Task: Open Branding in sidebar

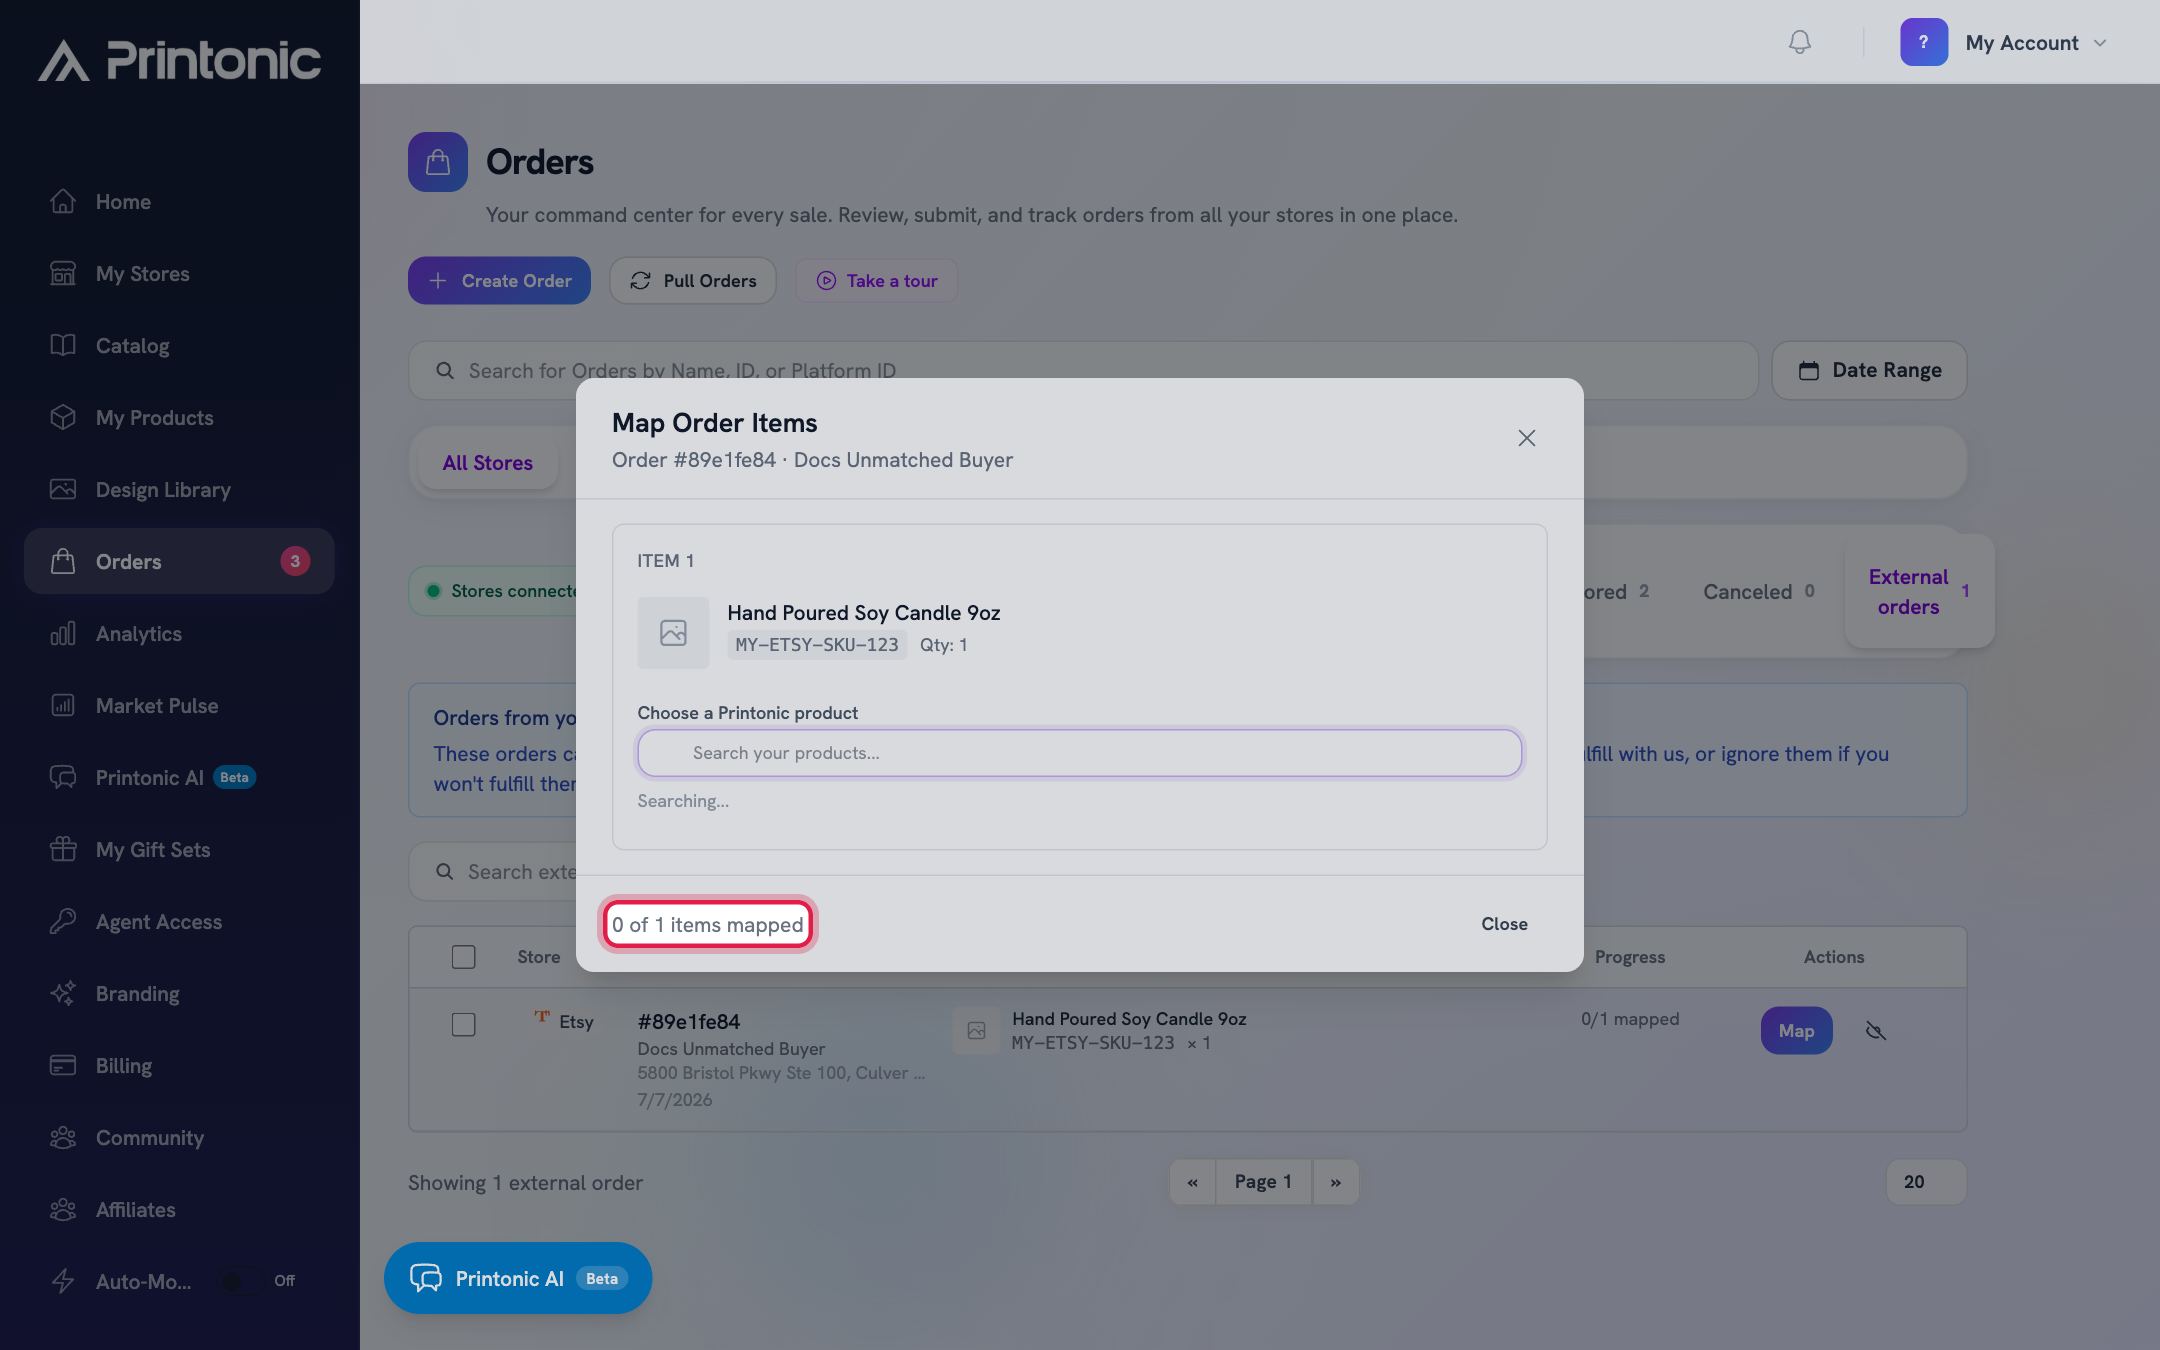Action: (179, 993)
